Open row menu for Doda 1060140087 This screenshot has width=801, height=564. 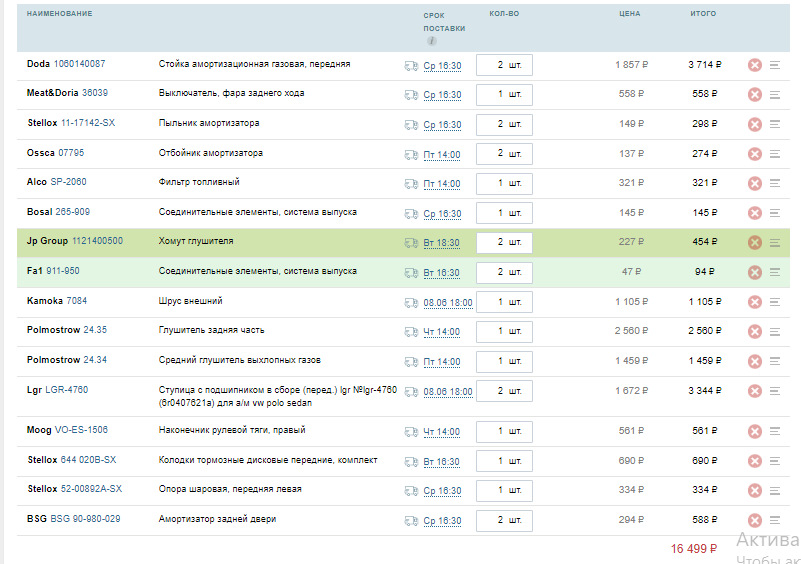[775, 65]
